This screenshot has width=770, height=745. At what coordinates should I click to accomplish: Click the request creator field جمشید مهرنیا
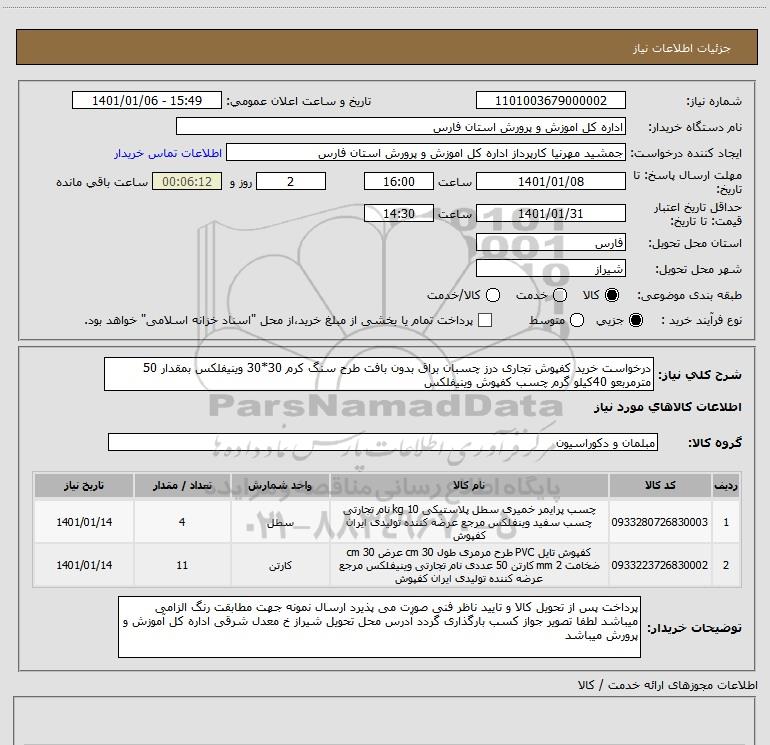point(426,153)
